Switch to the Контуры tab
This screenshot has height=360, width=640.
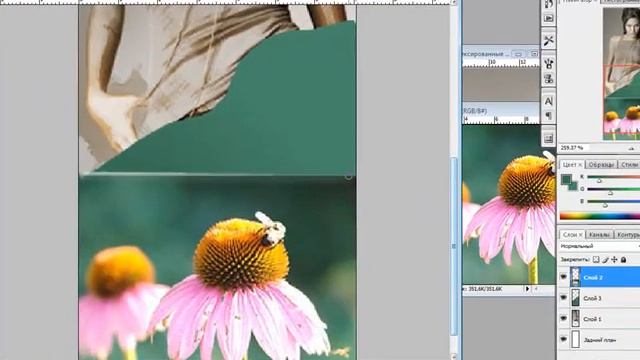click(627, 235)
